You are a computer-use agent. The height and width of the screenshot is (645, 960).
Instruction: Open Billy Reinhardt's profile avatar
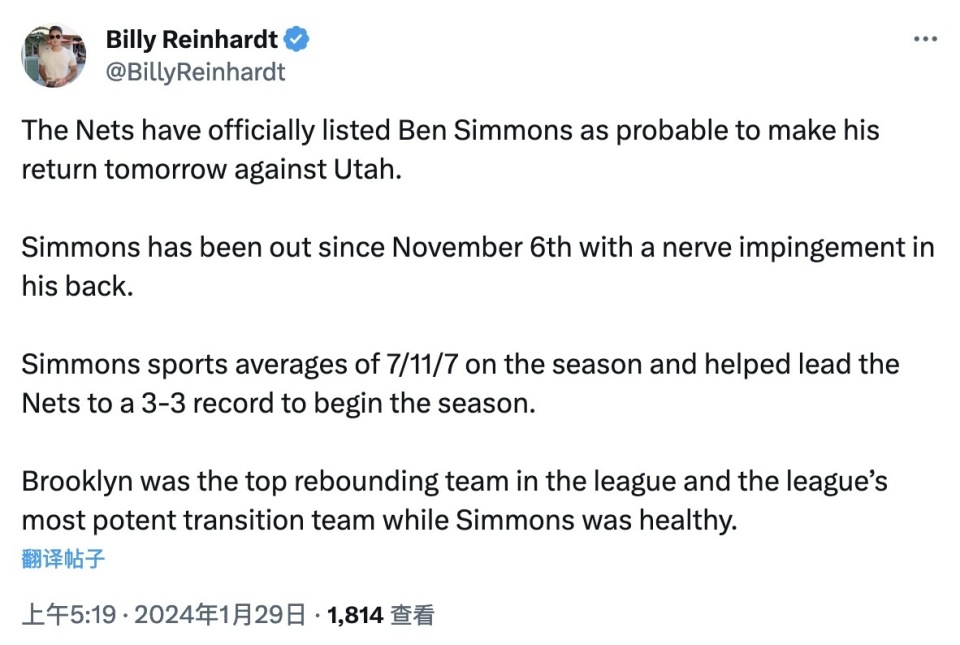click(54, 56)
